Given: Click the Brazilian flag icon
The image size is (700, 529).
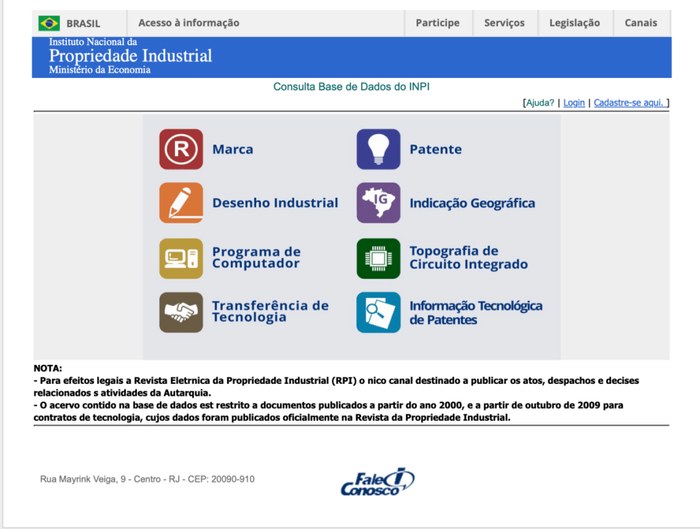Looking at the screenshot, I should 49,23.
